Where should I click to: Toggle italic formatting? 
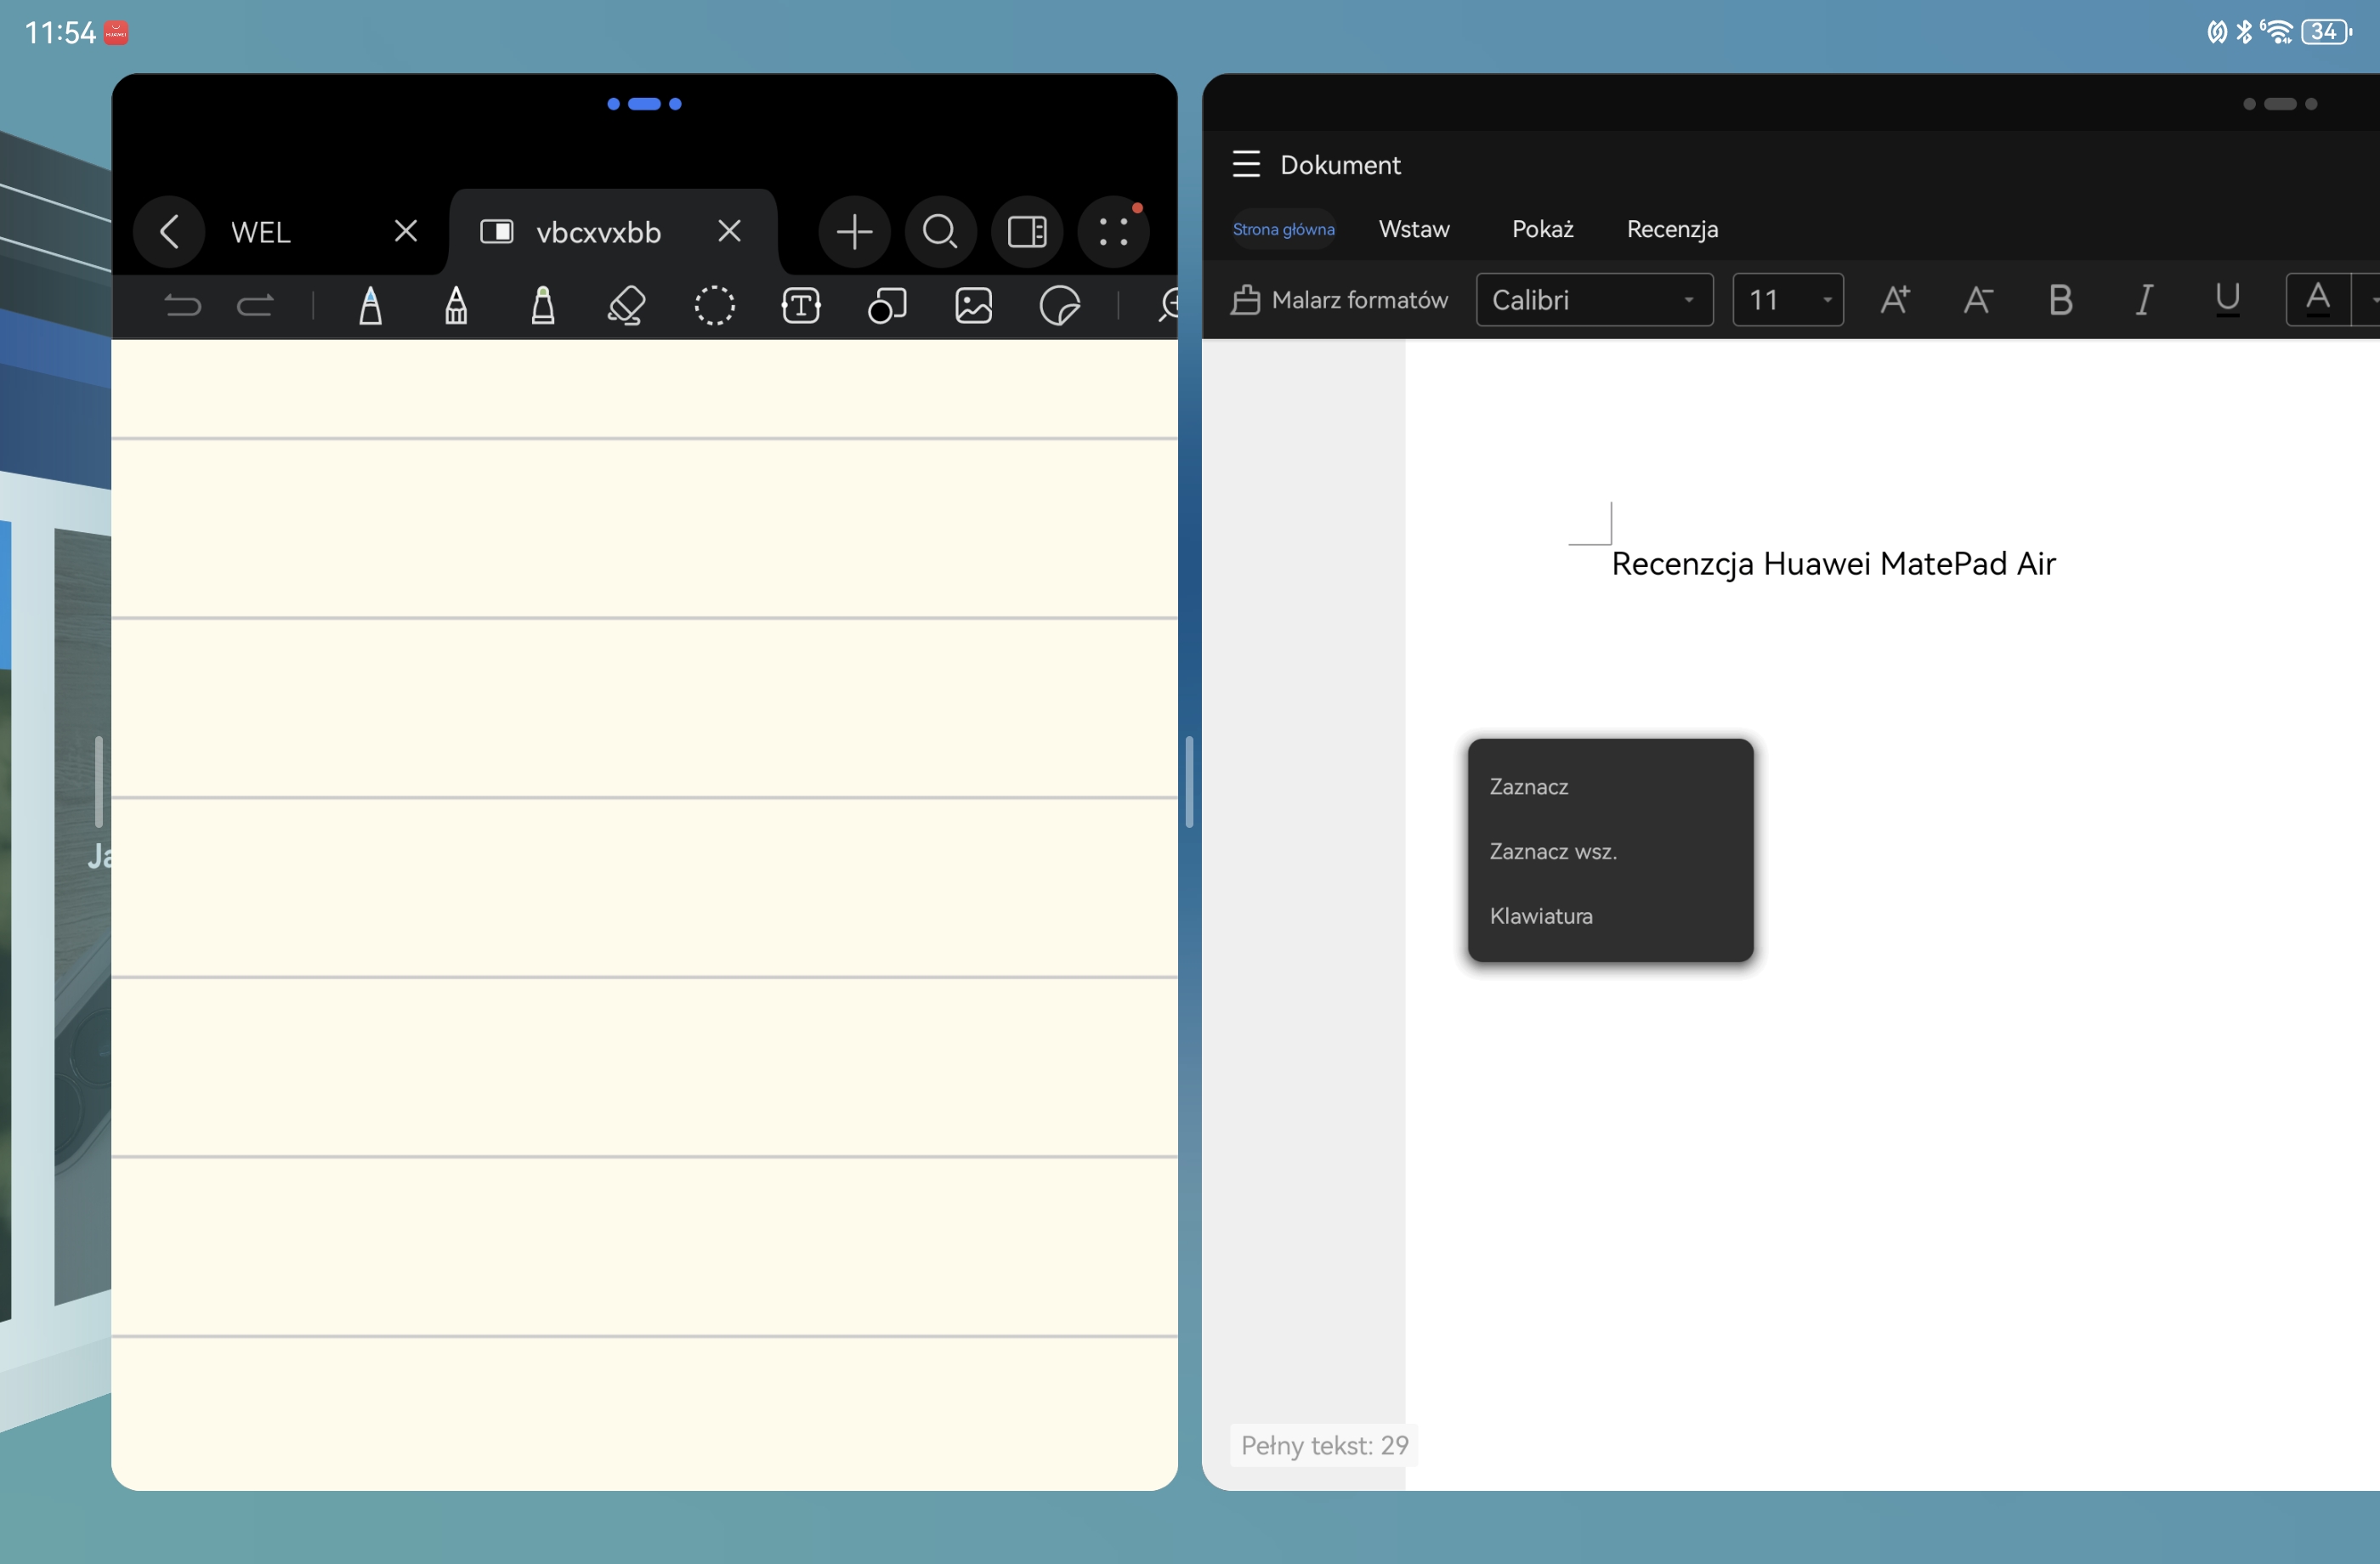click(x=2143, y=300)
